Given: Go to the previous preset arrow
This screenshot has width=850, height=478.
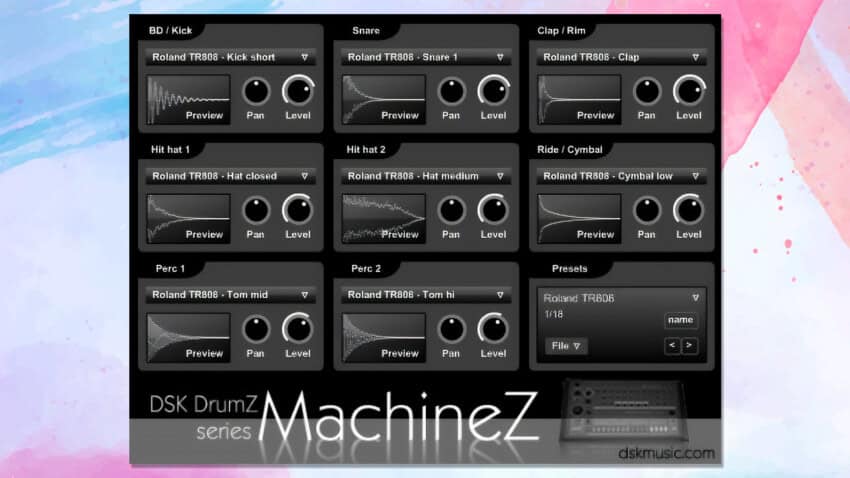Looking at the screenshot, I should click(672, 345).
